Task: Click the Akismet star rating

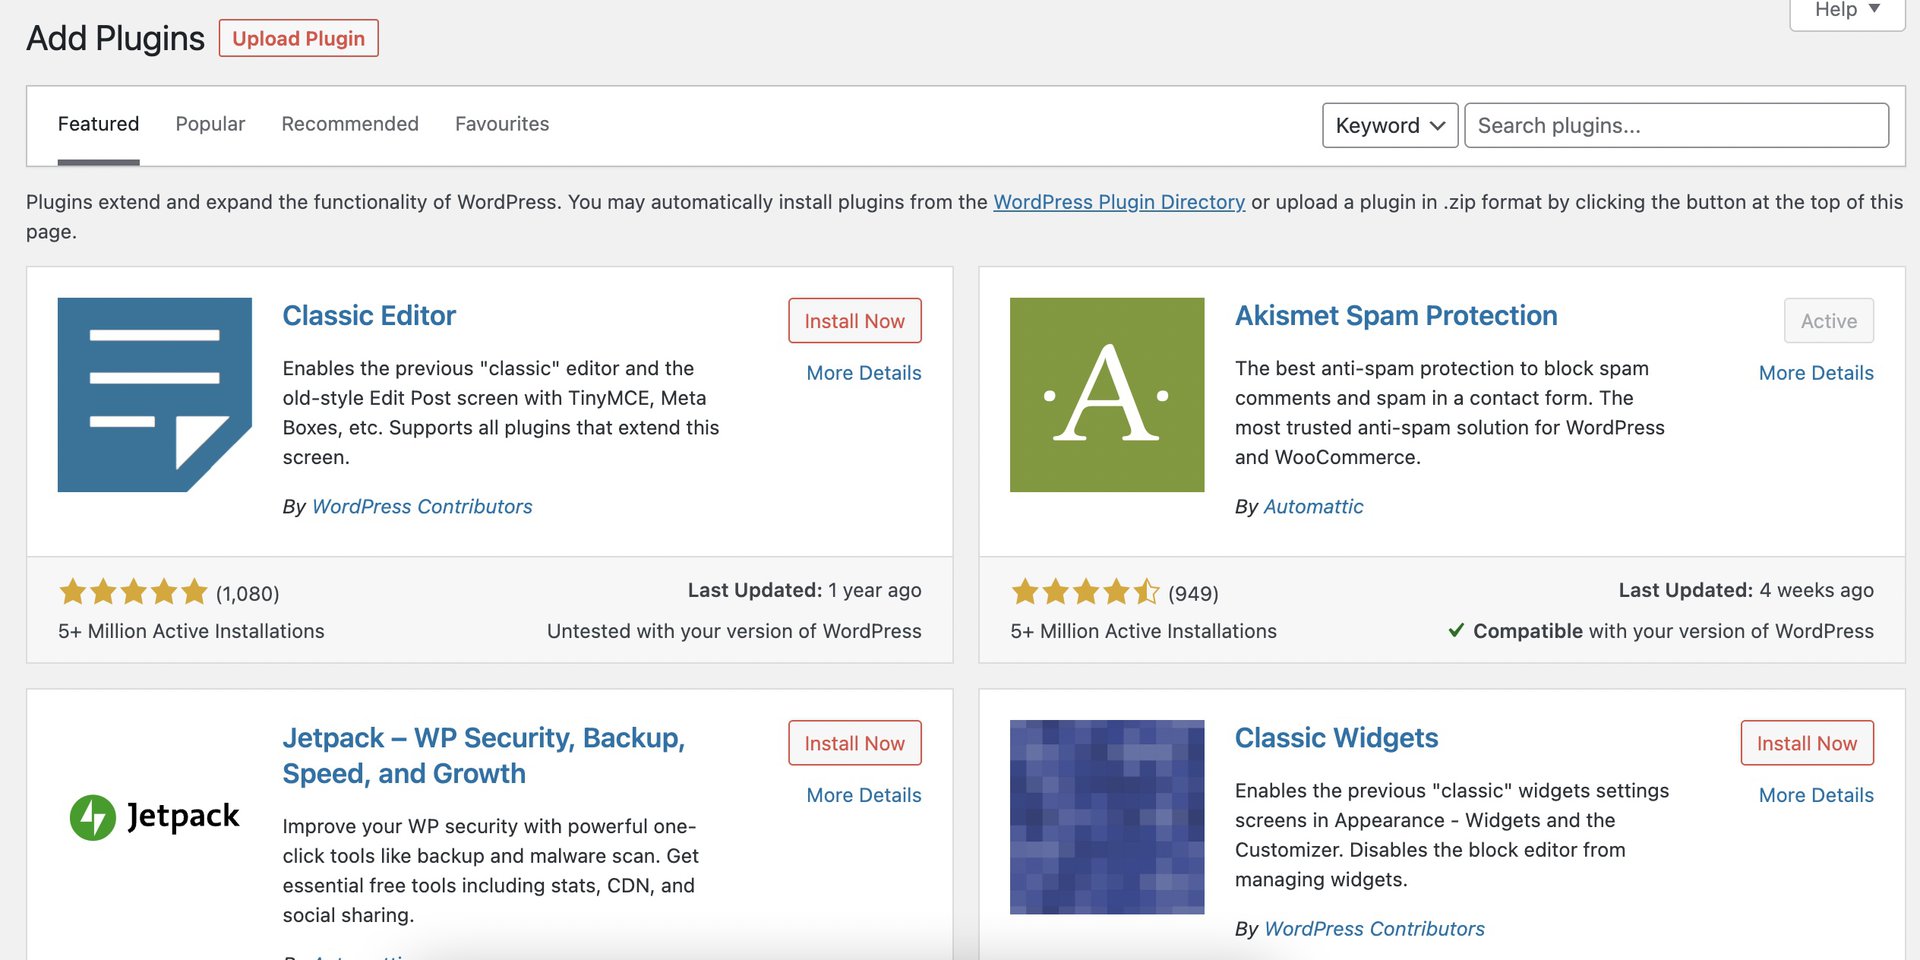Action: click(1085, 592)
